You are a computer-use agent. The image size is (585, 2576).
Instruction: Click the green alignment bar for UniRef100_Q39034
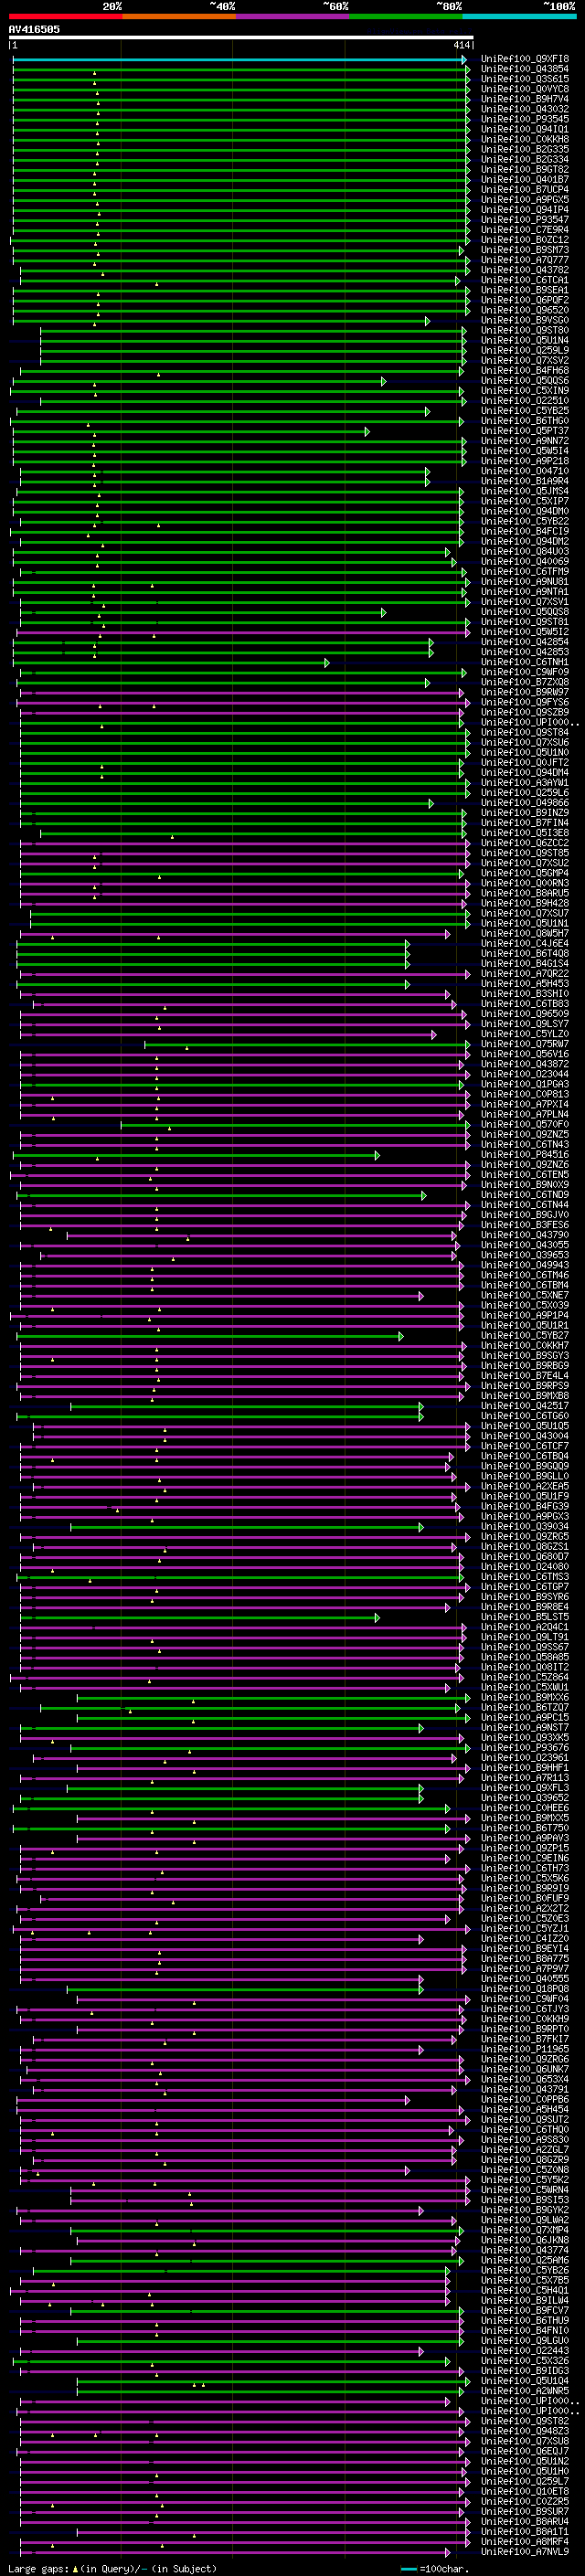click(247, 1527)
